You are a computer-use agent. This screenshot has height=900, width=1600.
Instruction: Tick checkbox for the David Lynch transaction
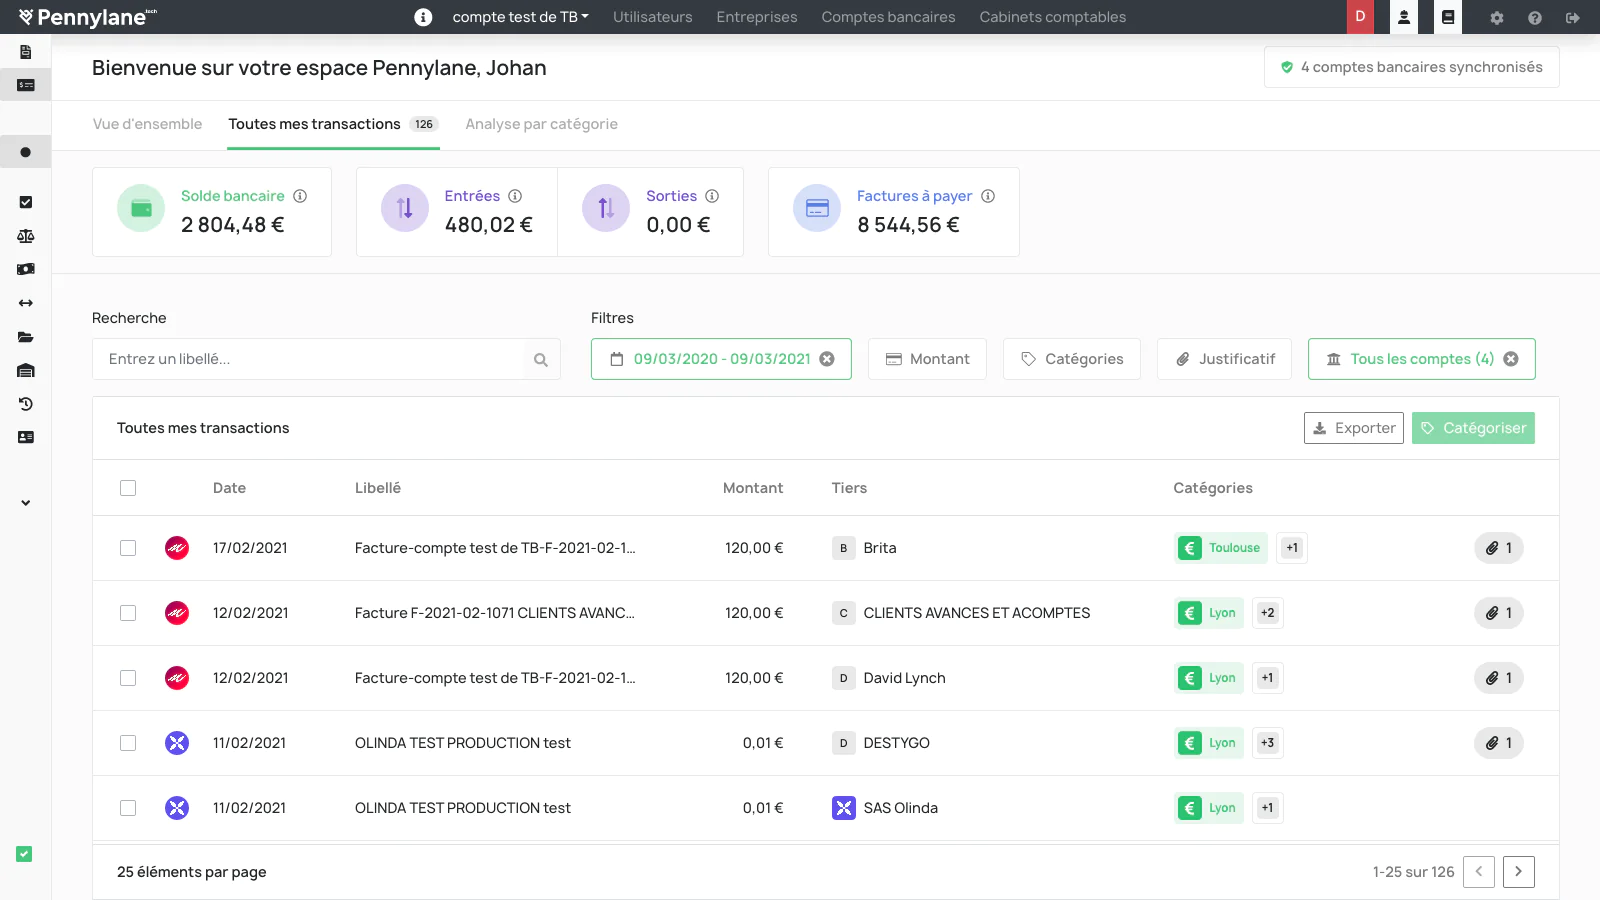point(128,678)
